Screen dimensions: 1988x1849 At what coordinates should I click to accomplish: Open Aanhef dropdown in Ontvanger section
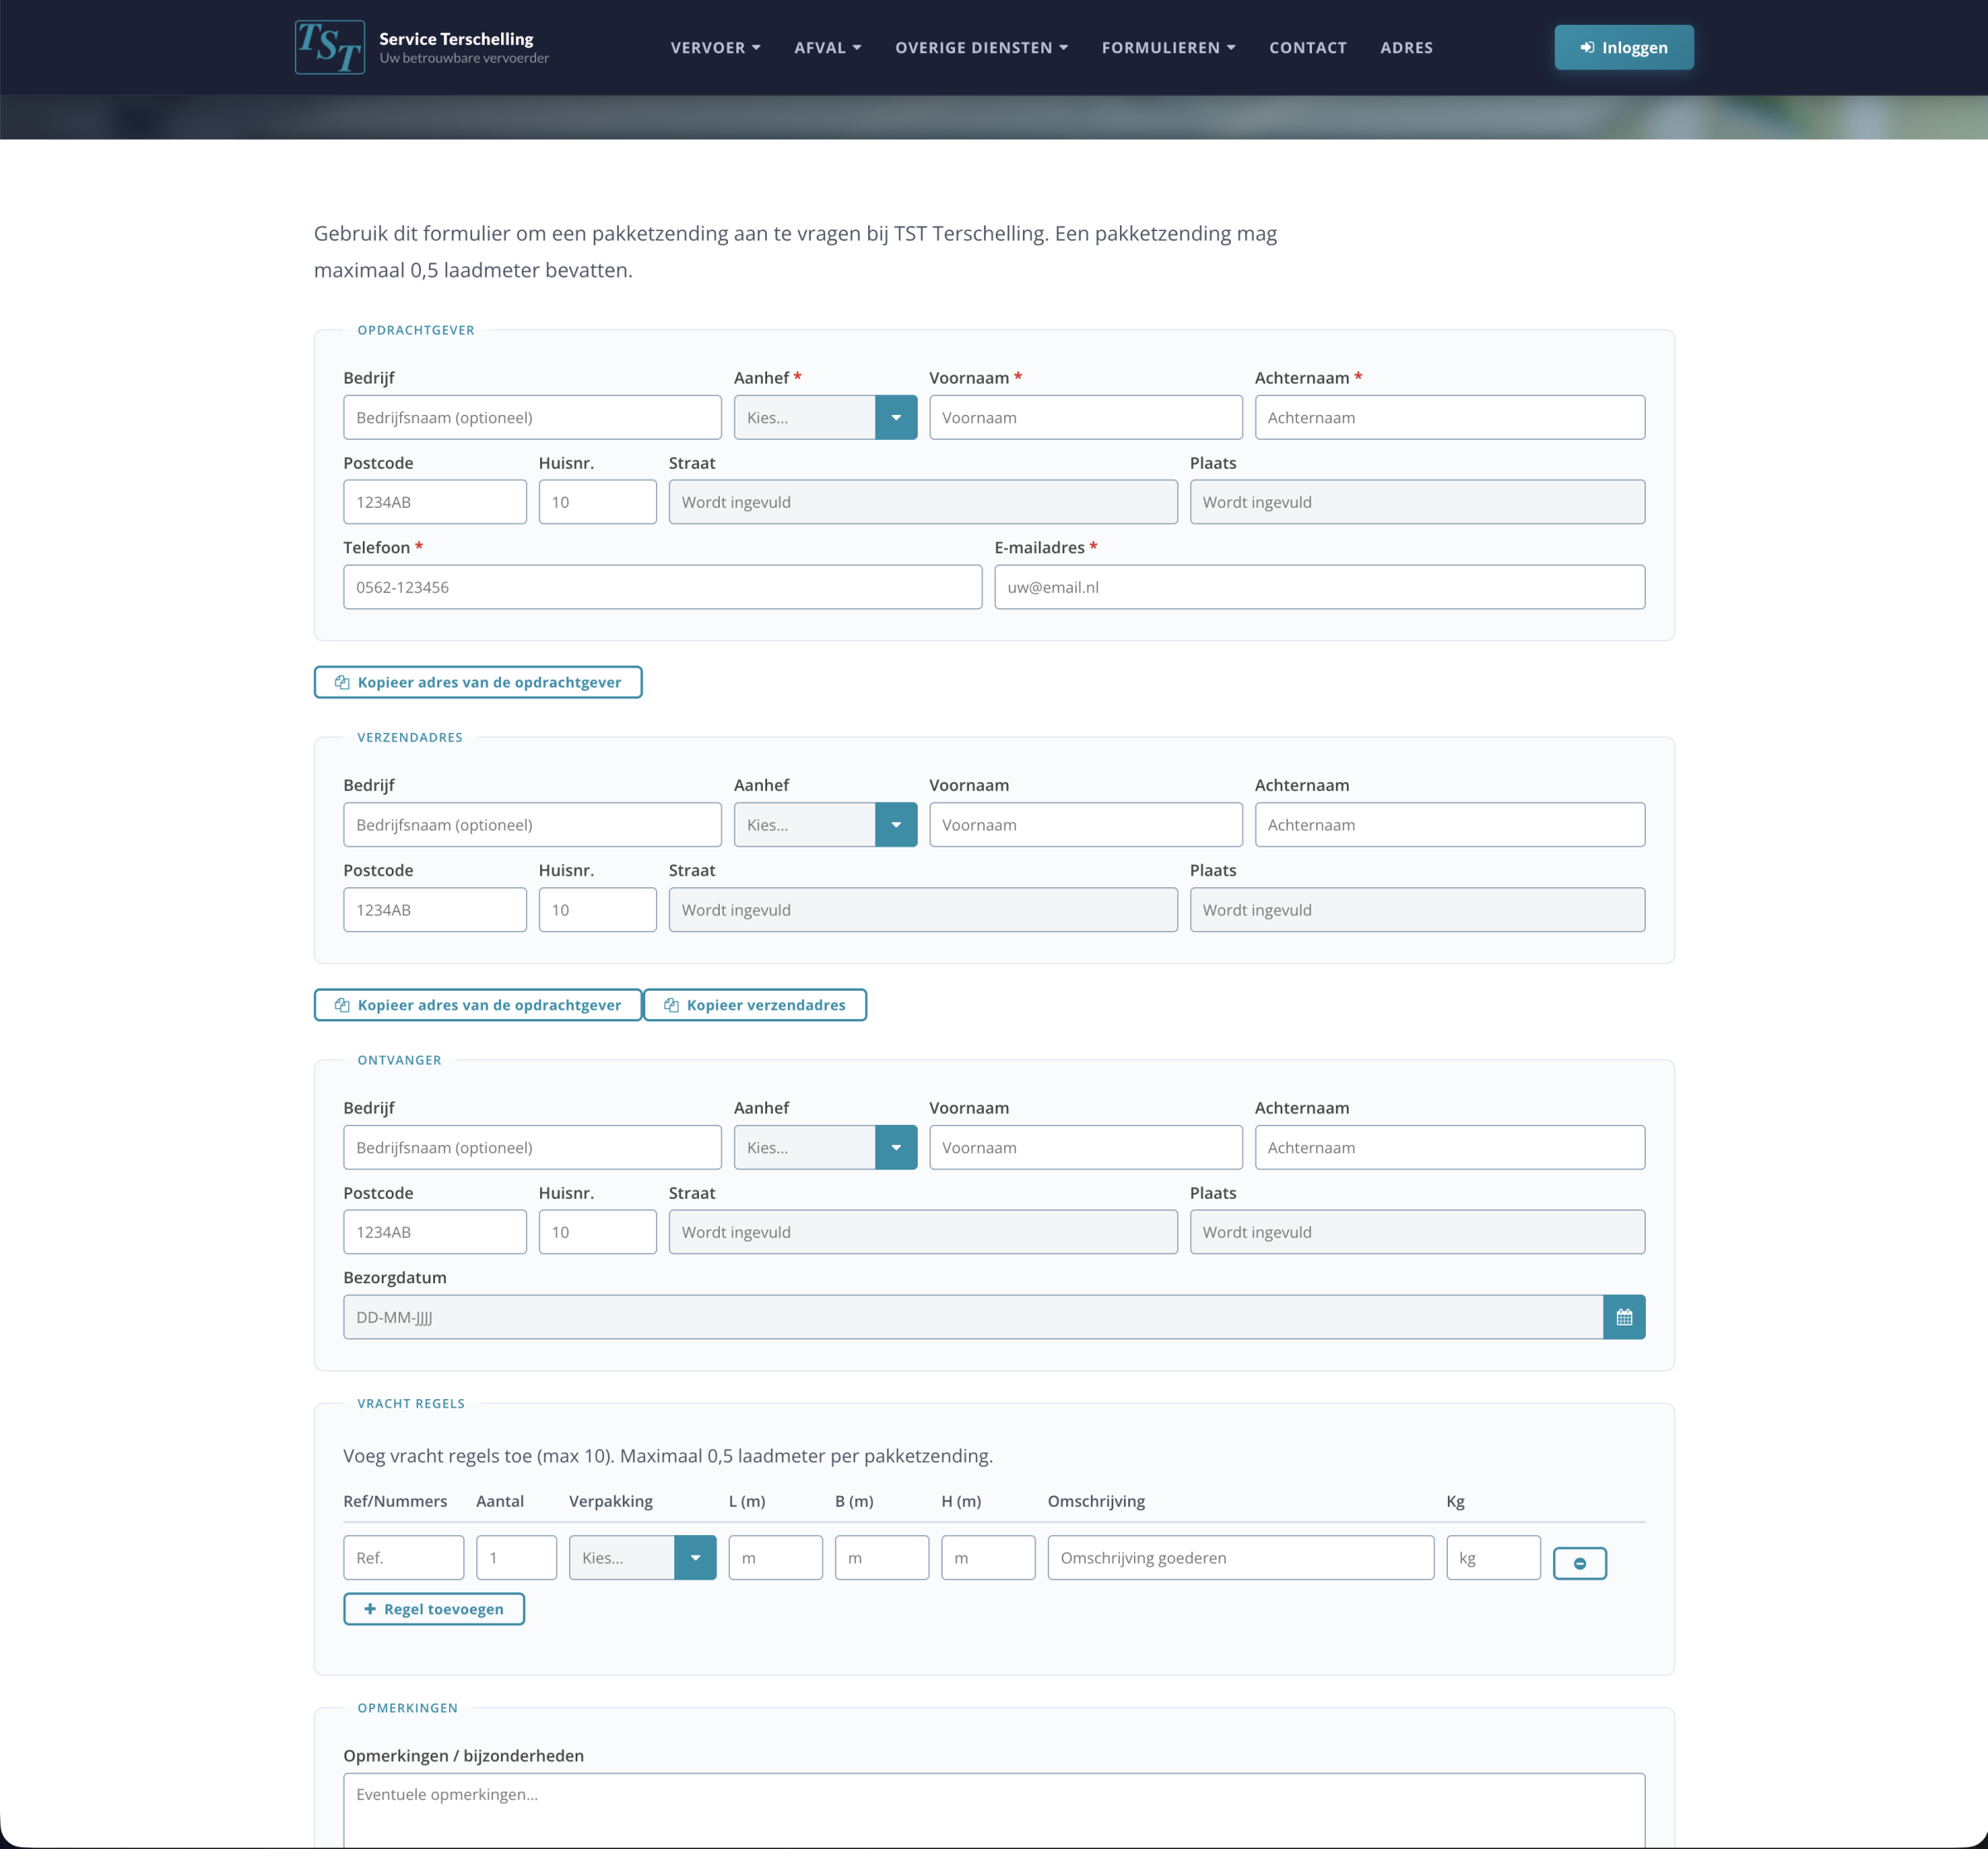[825, 1148]
